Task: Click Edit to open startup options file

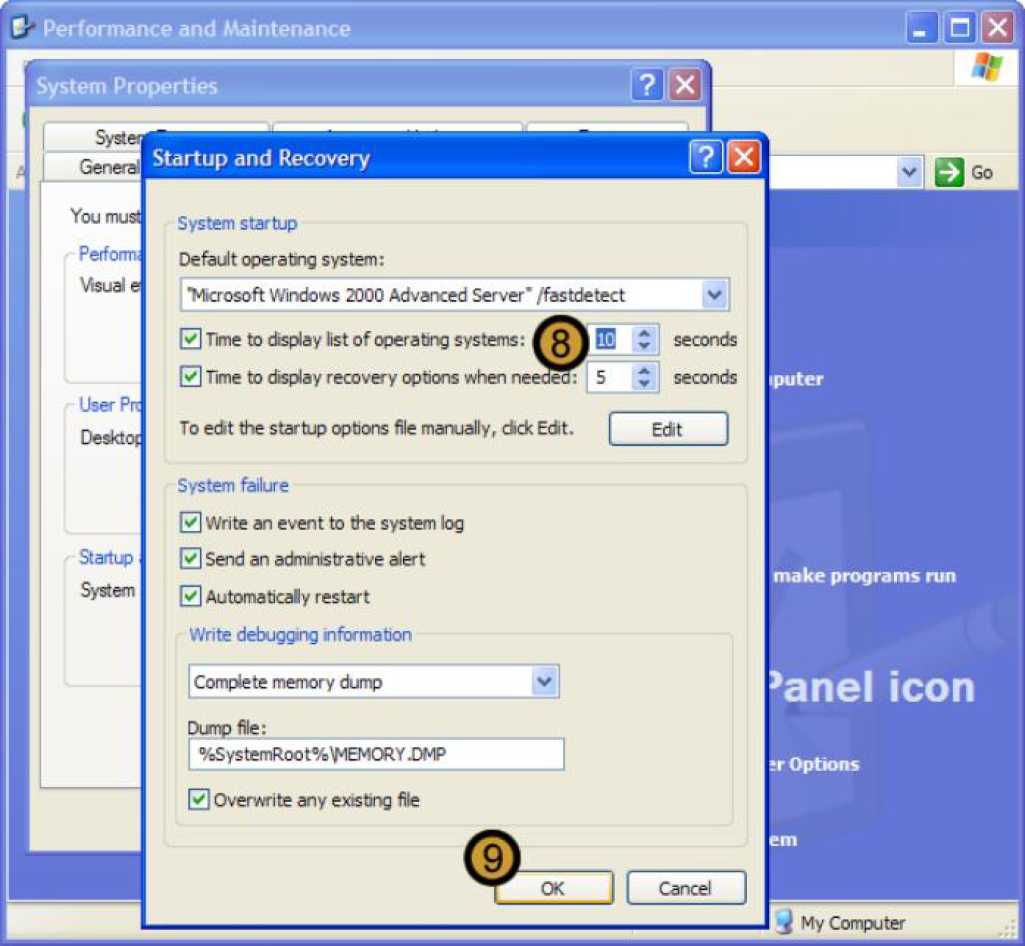Action: (x=668, y=429)
